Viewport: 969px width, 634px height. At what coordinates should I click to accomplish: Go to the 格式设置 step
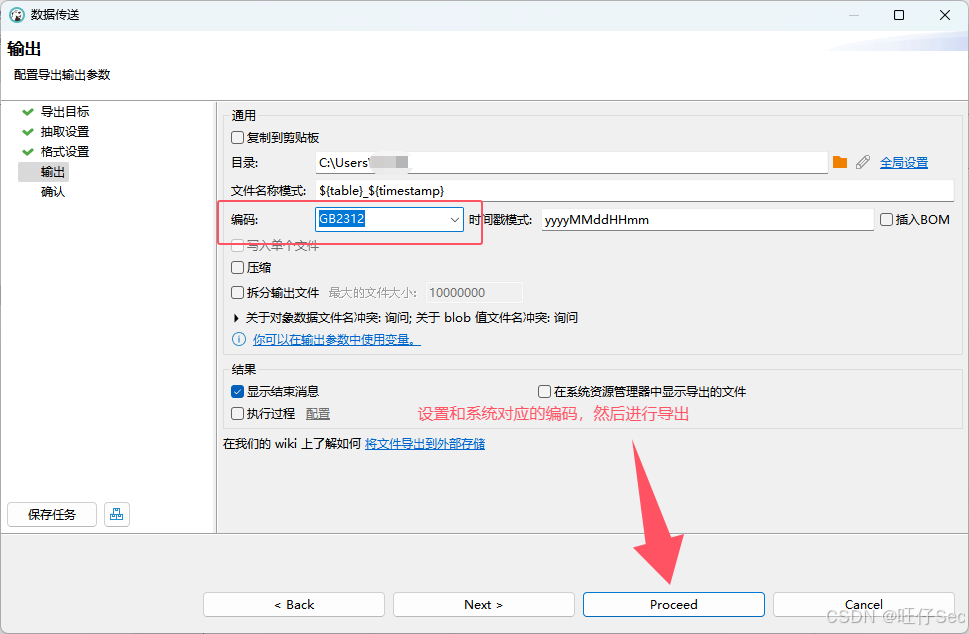tap(65, 151)
